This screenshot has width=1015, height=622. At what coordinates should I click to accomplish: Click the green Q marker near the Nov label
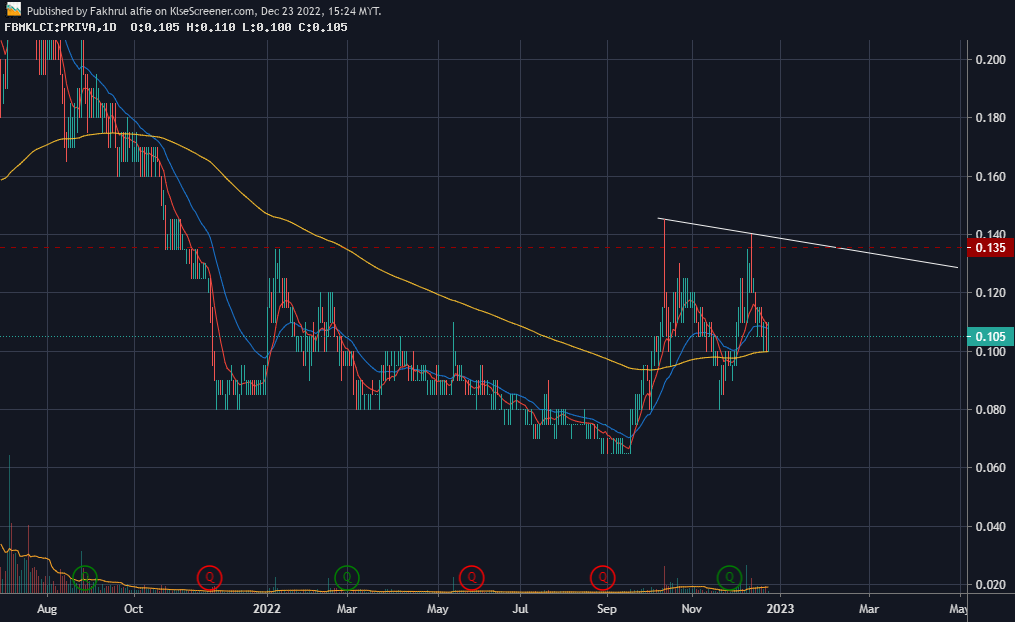tap(728, 577)
